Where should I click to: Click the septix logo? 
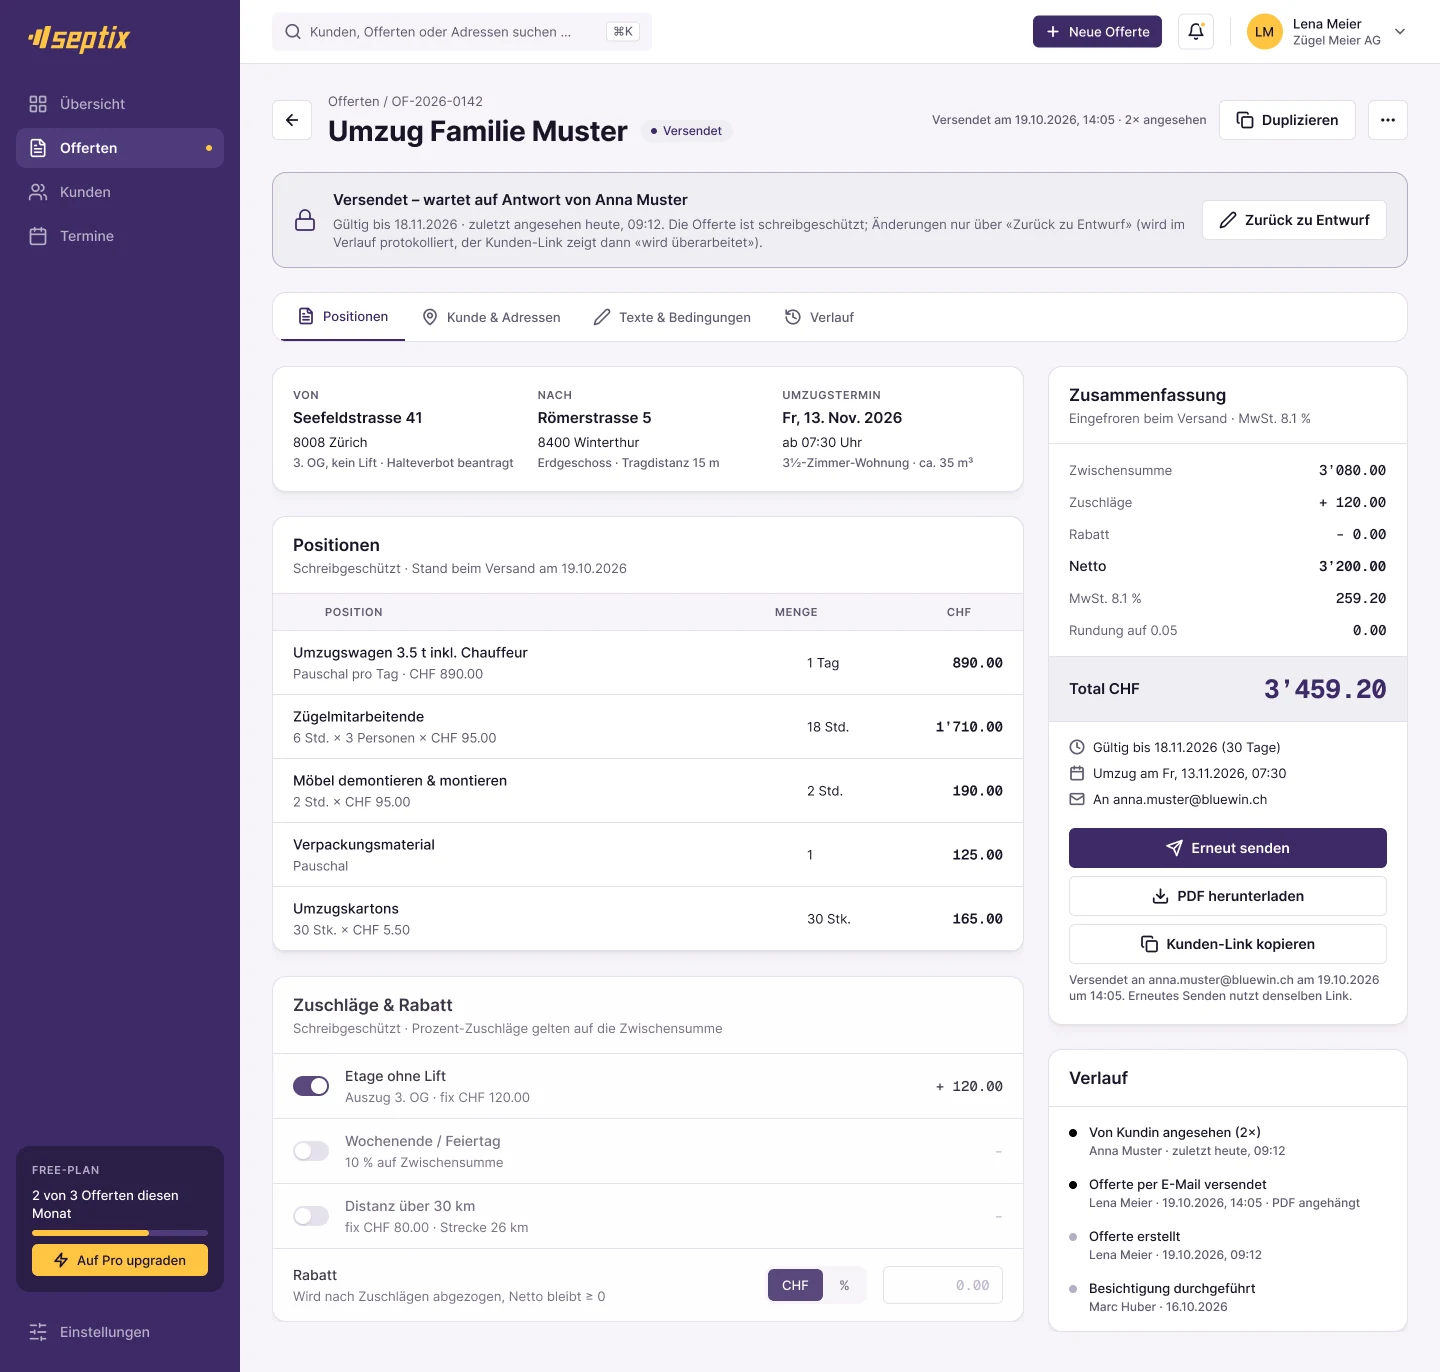pyautogui.click(x=79, y=38)
